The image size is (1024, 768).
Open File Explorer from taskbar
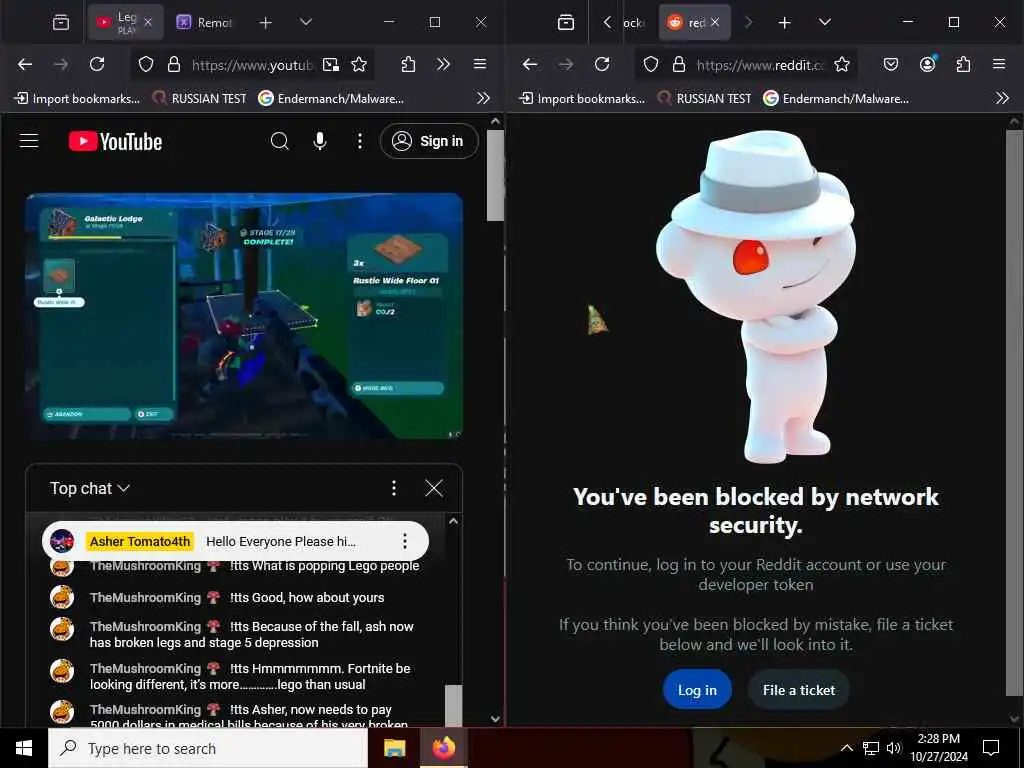click(x=394, y=748)
